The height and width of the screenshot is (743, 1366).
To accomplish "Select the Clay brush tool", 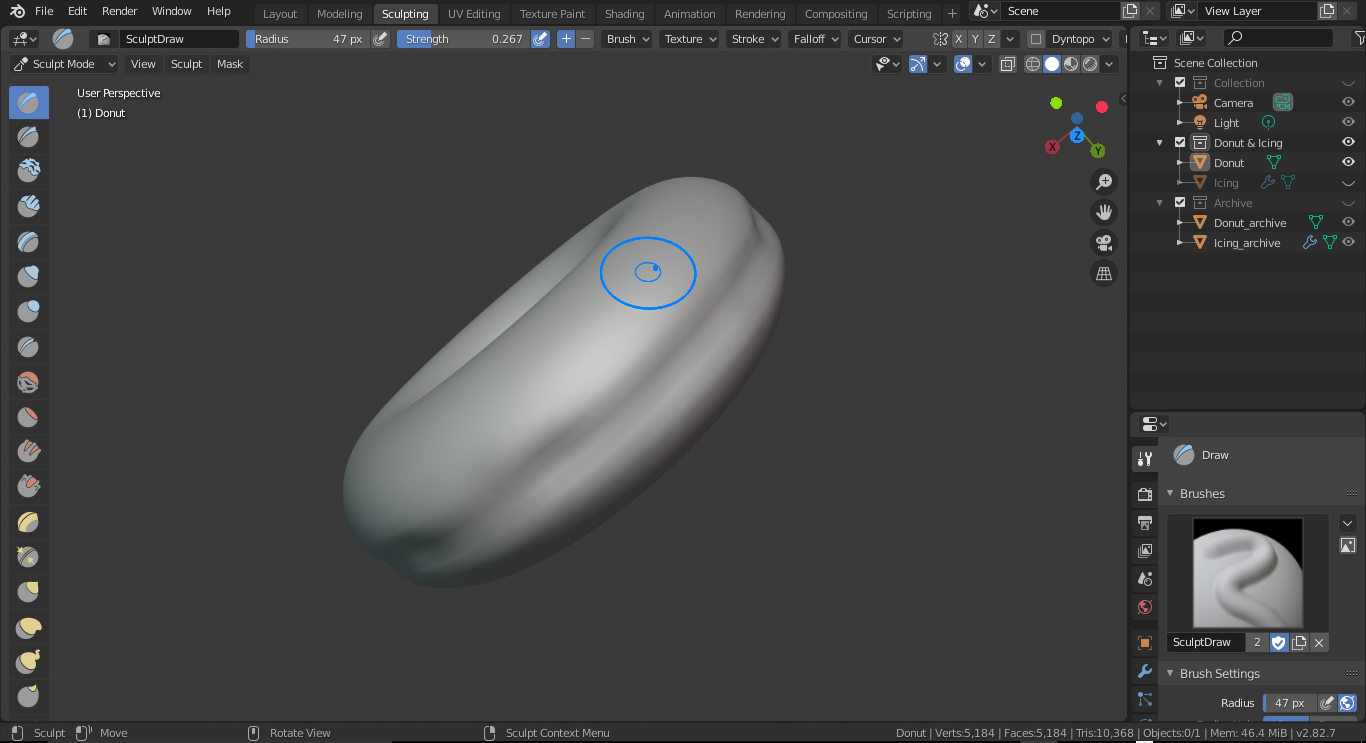I will (29, 172).
